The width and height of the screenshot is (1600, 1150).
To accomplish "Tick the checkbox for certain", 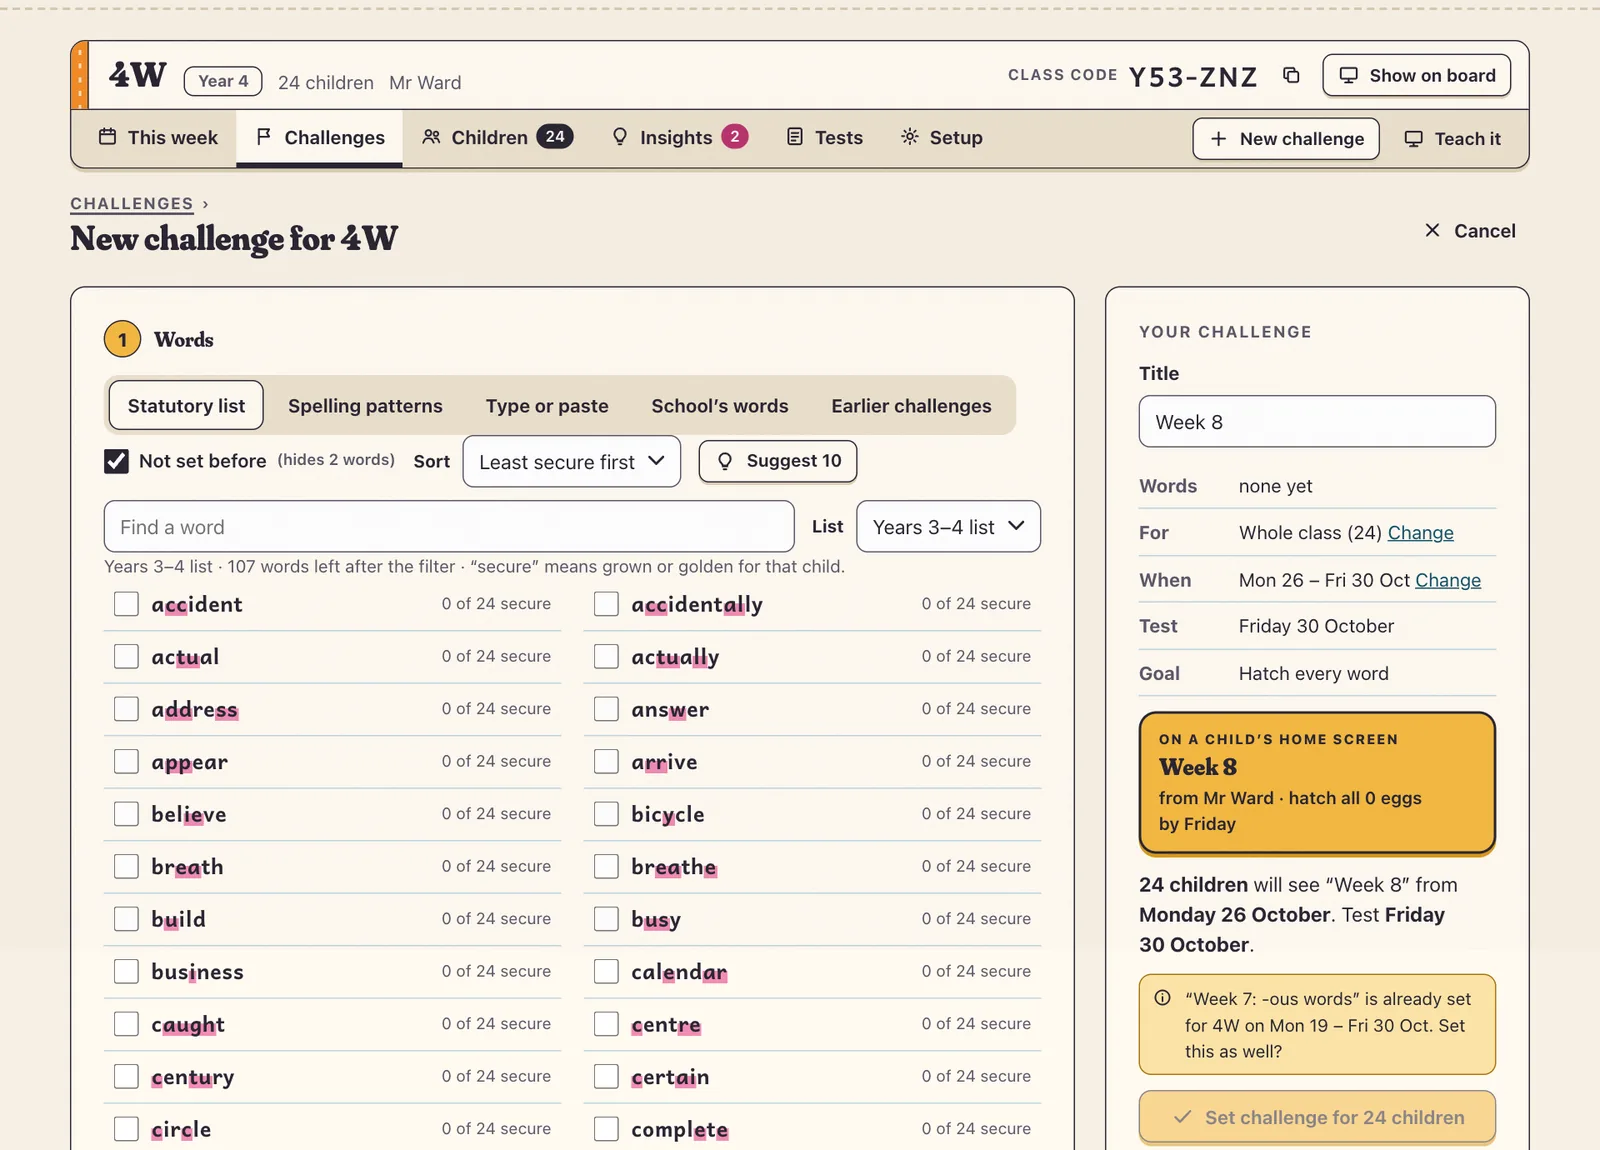I will click(x=606, y=1076).
